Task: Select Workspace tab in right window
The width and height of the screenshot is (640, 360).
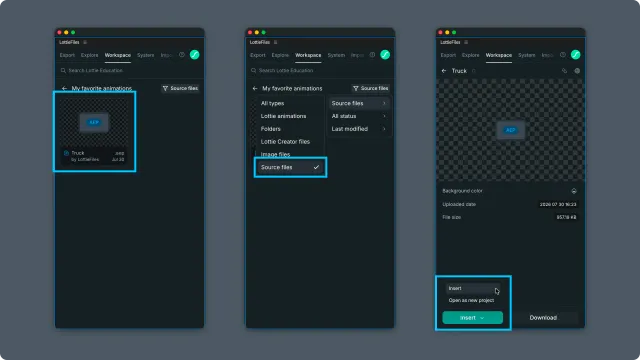Action: coord(499,55)
